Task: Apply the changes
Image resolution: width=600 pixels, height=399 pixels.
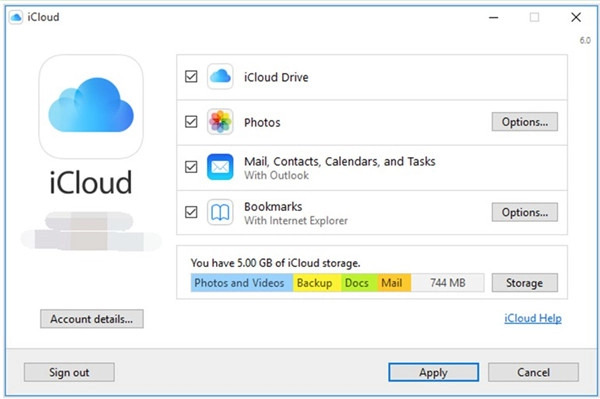Action: 434,372
